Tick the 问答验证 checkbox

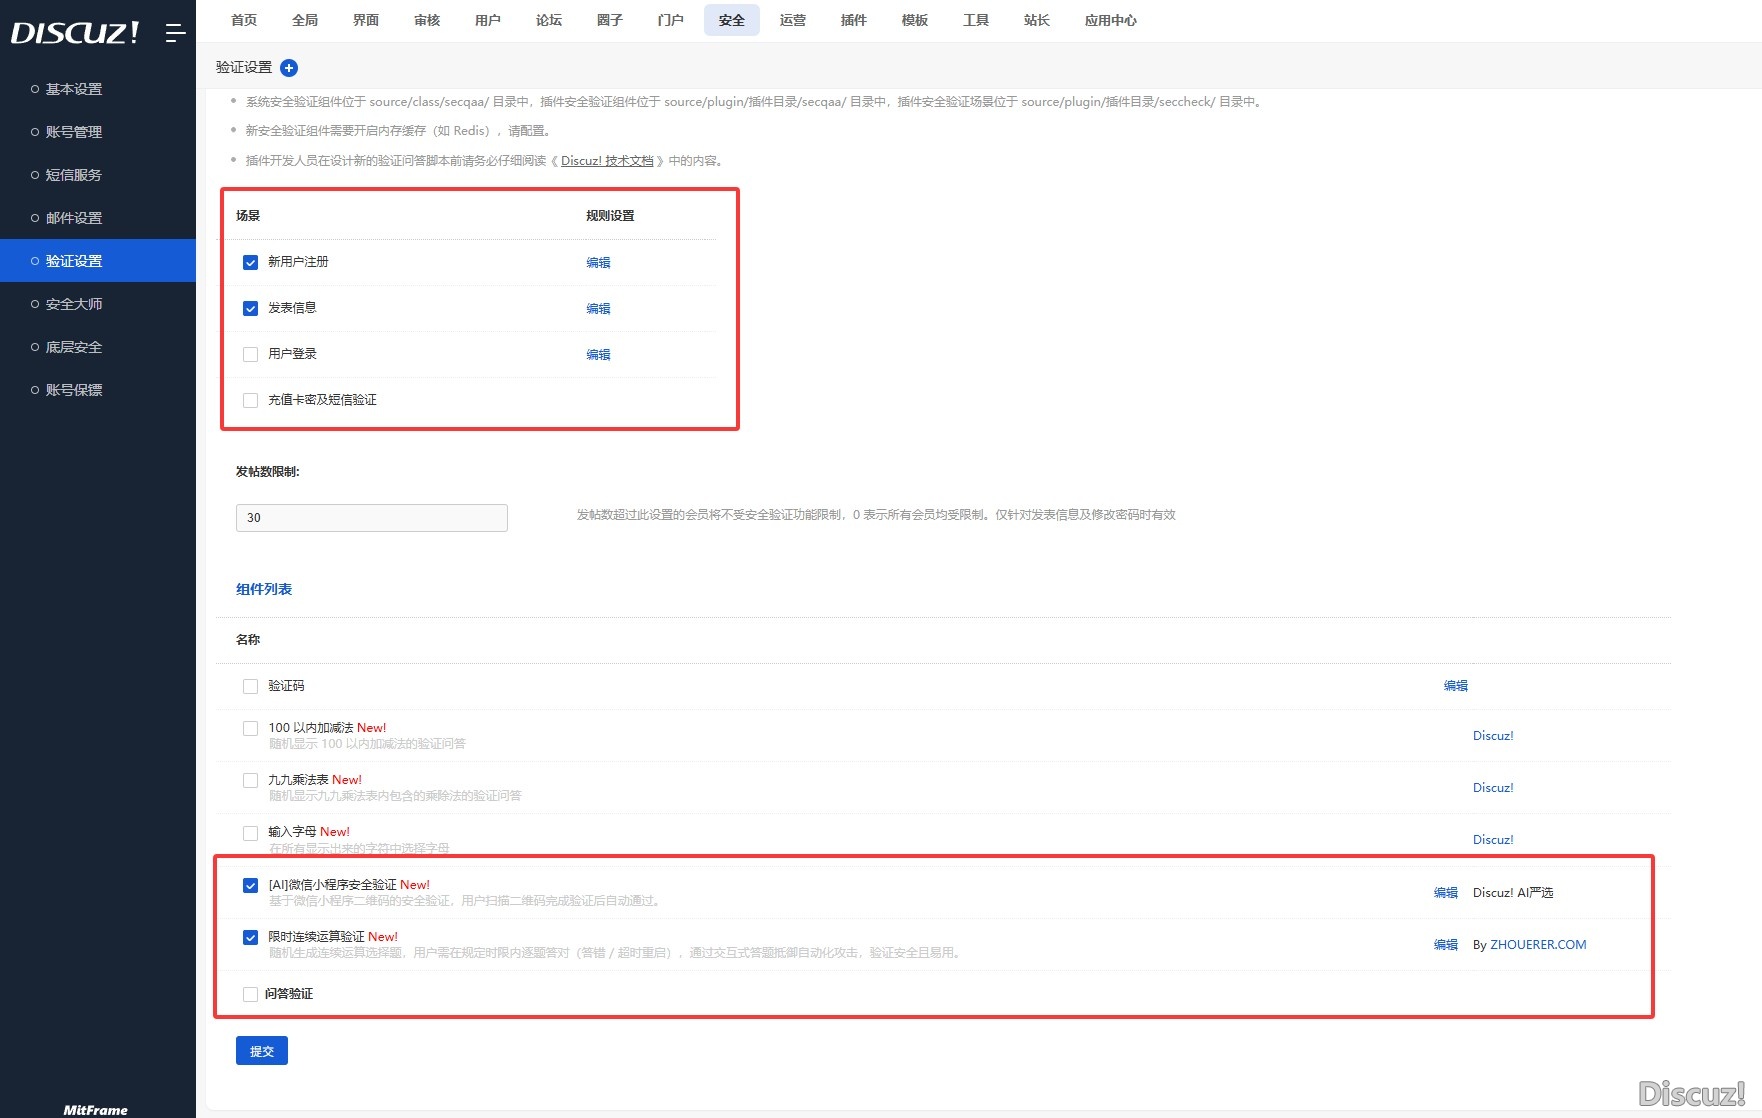(251, 995)
